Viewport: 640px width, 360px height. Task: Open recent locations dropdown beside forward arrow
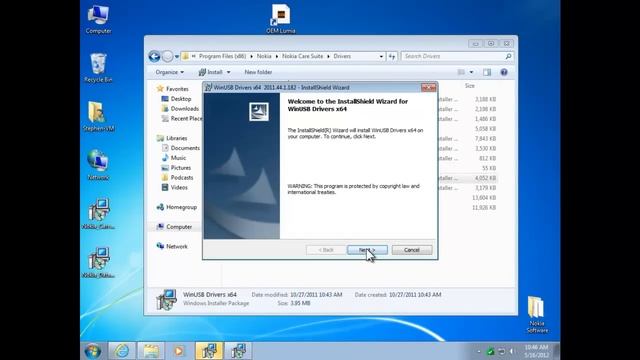point(177,57)
